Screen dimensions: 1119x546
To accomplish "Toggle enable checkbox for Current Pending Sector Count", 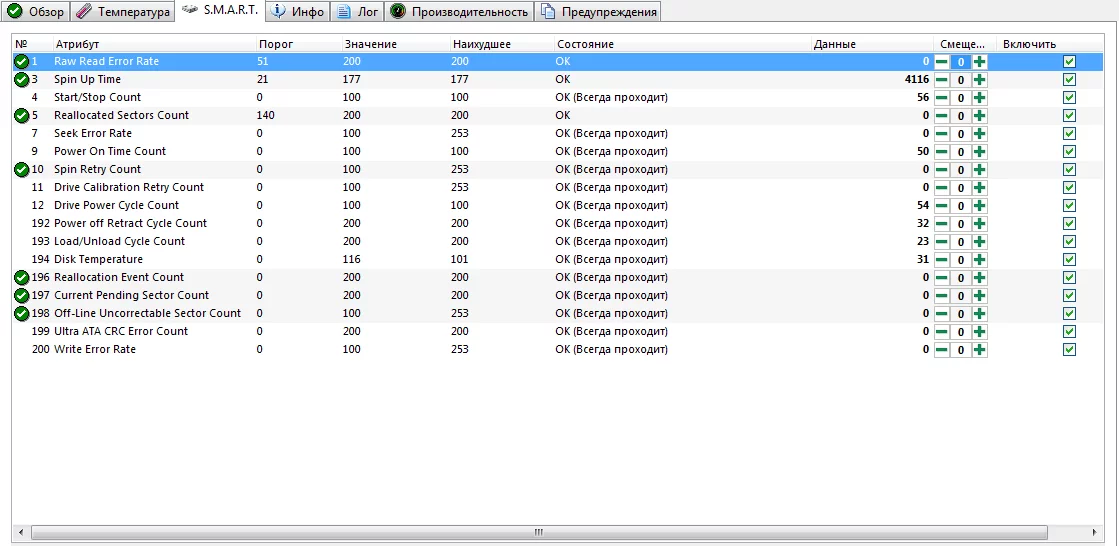I will pyautogui.click(x=1069, y=295).
